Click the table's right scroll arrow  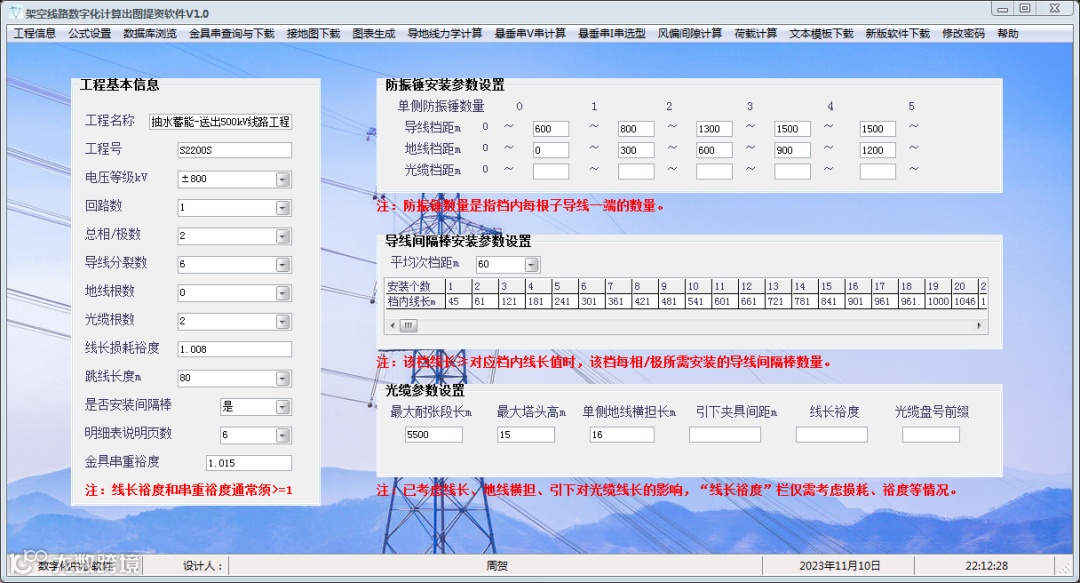click(979, 325)
